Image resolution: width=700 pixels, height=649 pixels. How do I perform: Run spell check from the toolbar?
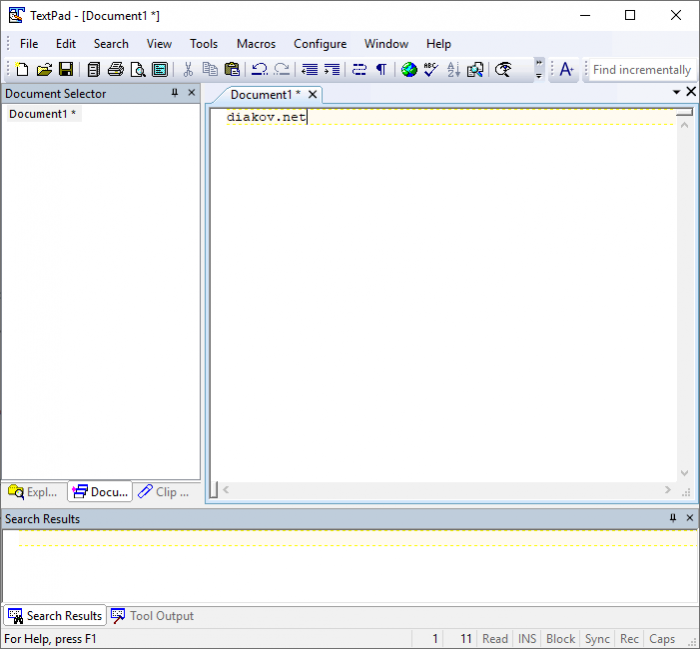(x=431, y=70)
